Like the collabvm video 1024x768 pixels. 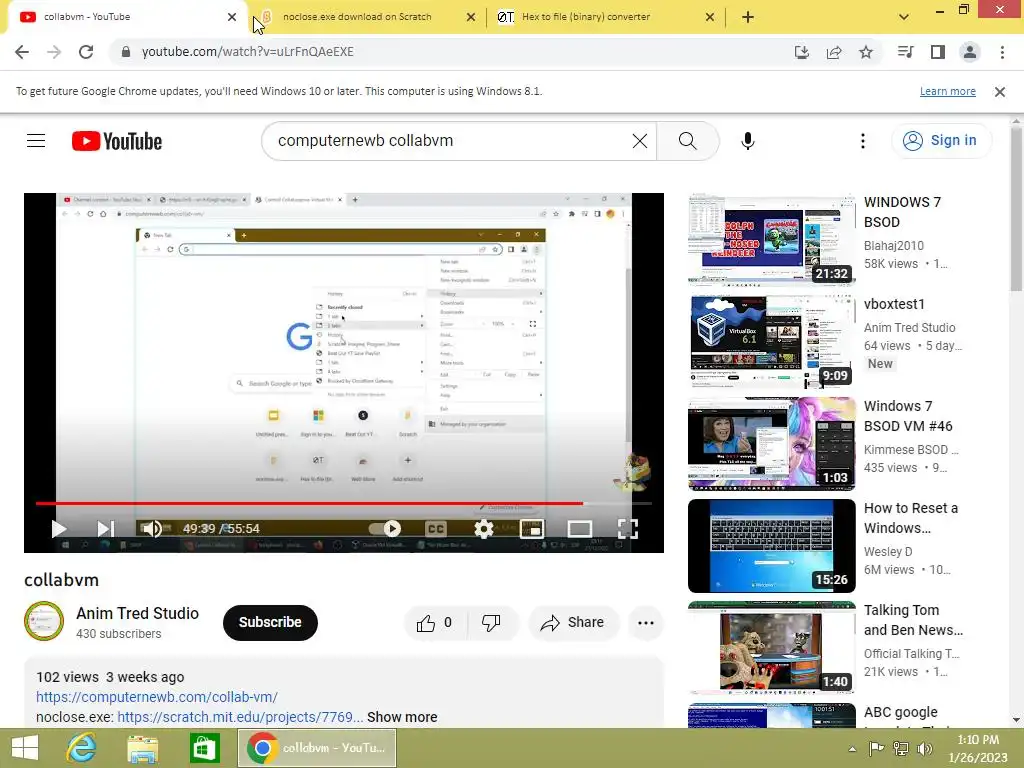click(x=435, y=623)
